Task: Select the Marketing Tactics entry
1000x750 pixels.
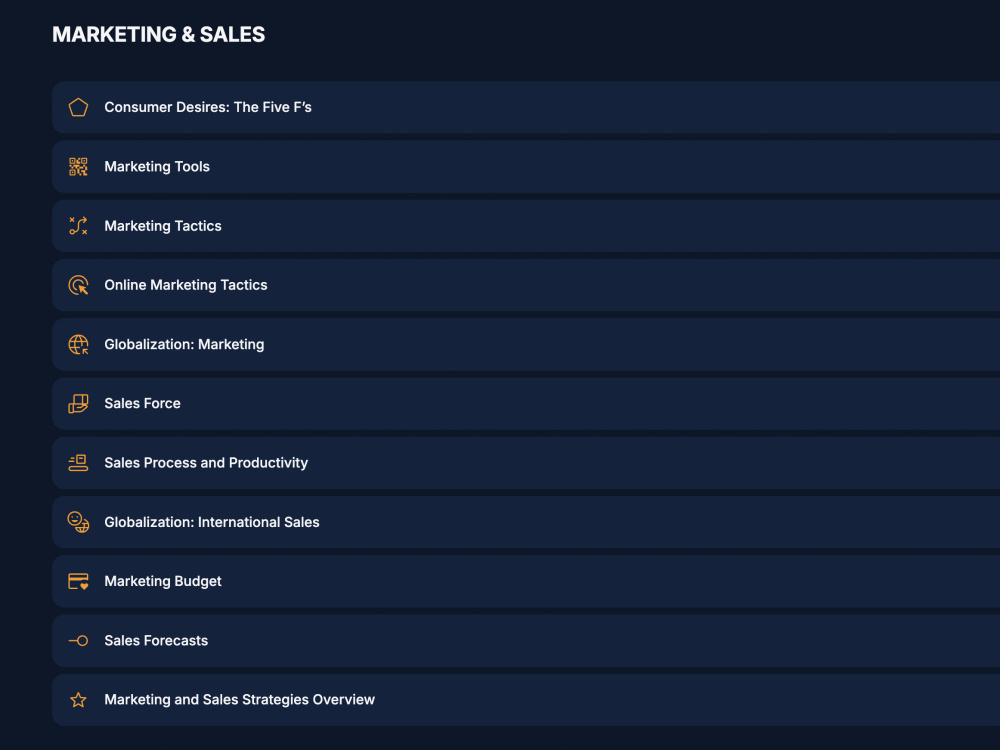Action: pyautogui.click(x=526, y=226)
